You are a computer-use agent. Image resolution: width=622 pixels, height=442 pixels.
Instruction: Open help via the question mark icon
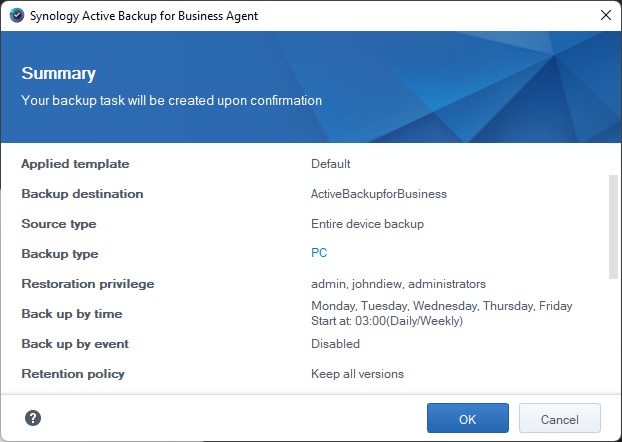click(33, 418)
